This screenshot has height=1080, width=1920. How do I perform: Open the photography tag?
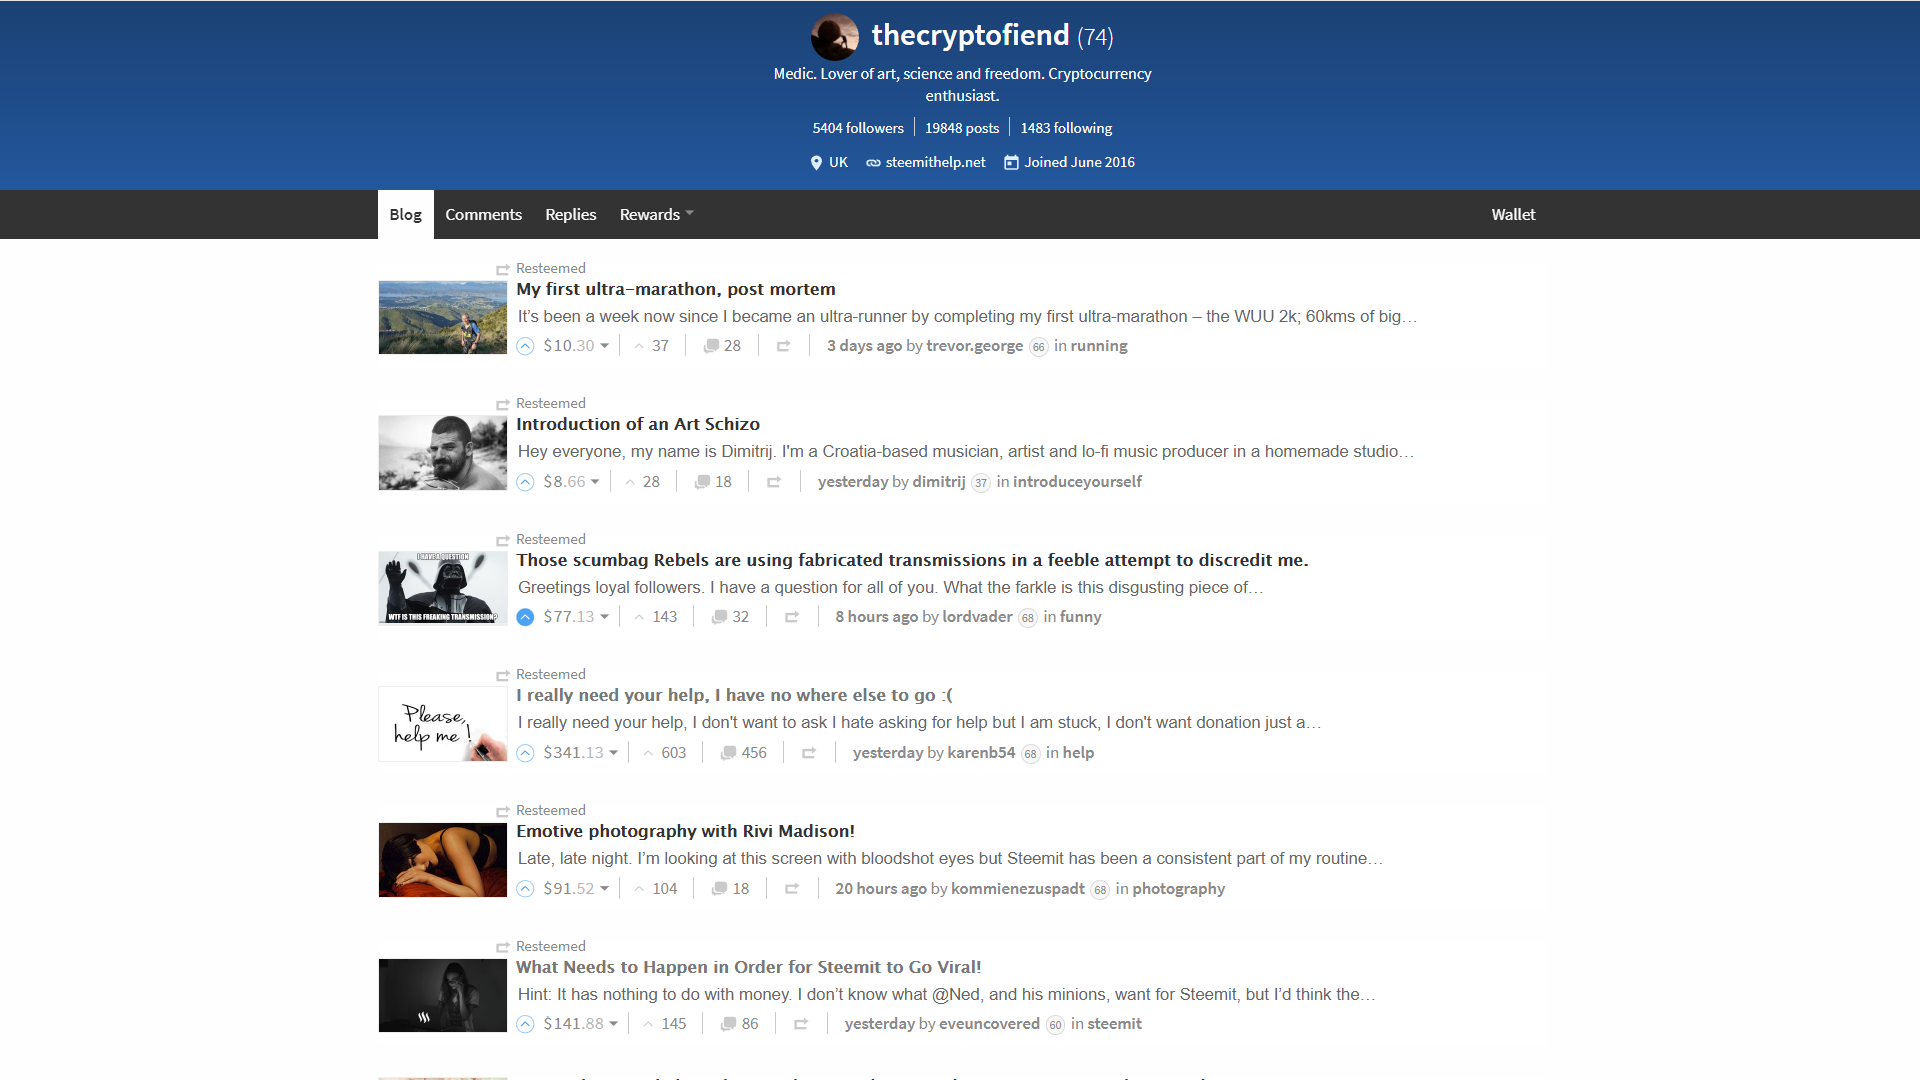(x=1178, y=889)
